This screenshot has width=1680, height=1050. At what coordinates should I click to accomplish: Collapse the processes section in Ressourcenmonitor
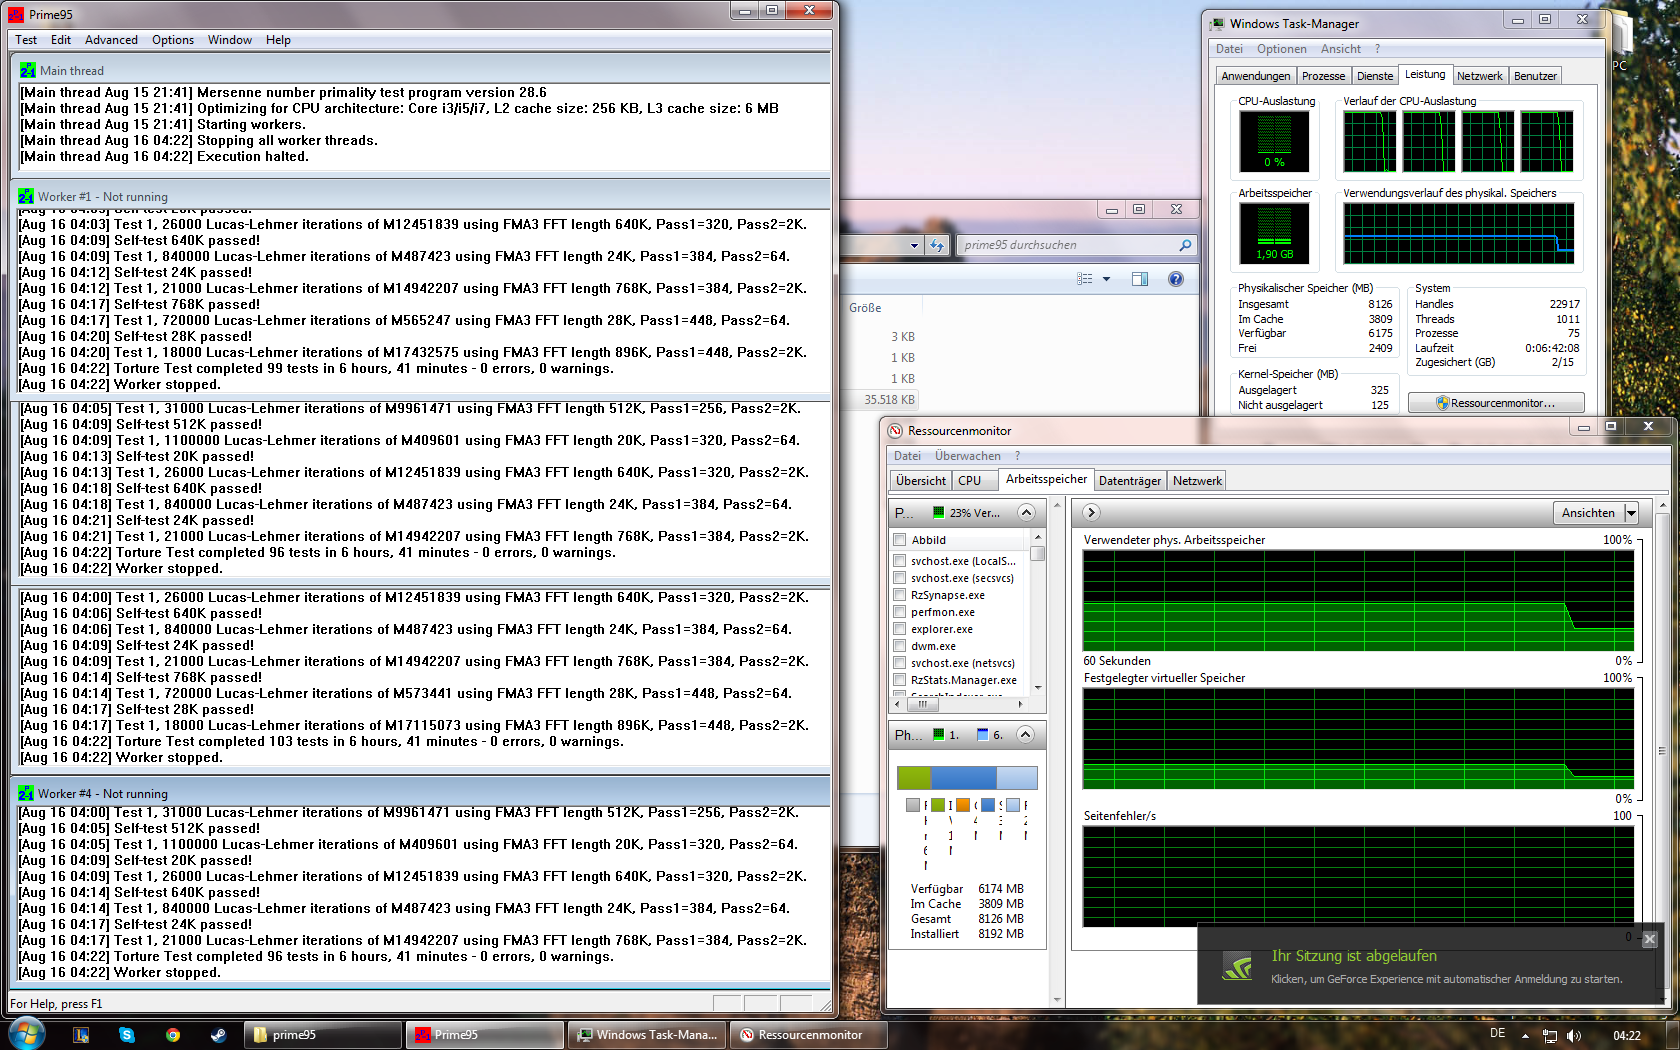coord(1026,513)
